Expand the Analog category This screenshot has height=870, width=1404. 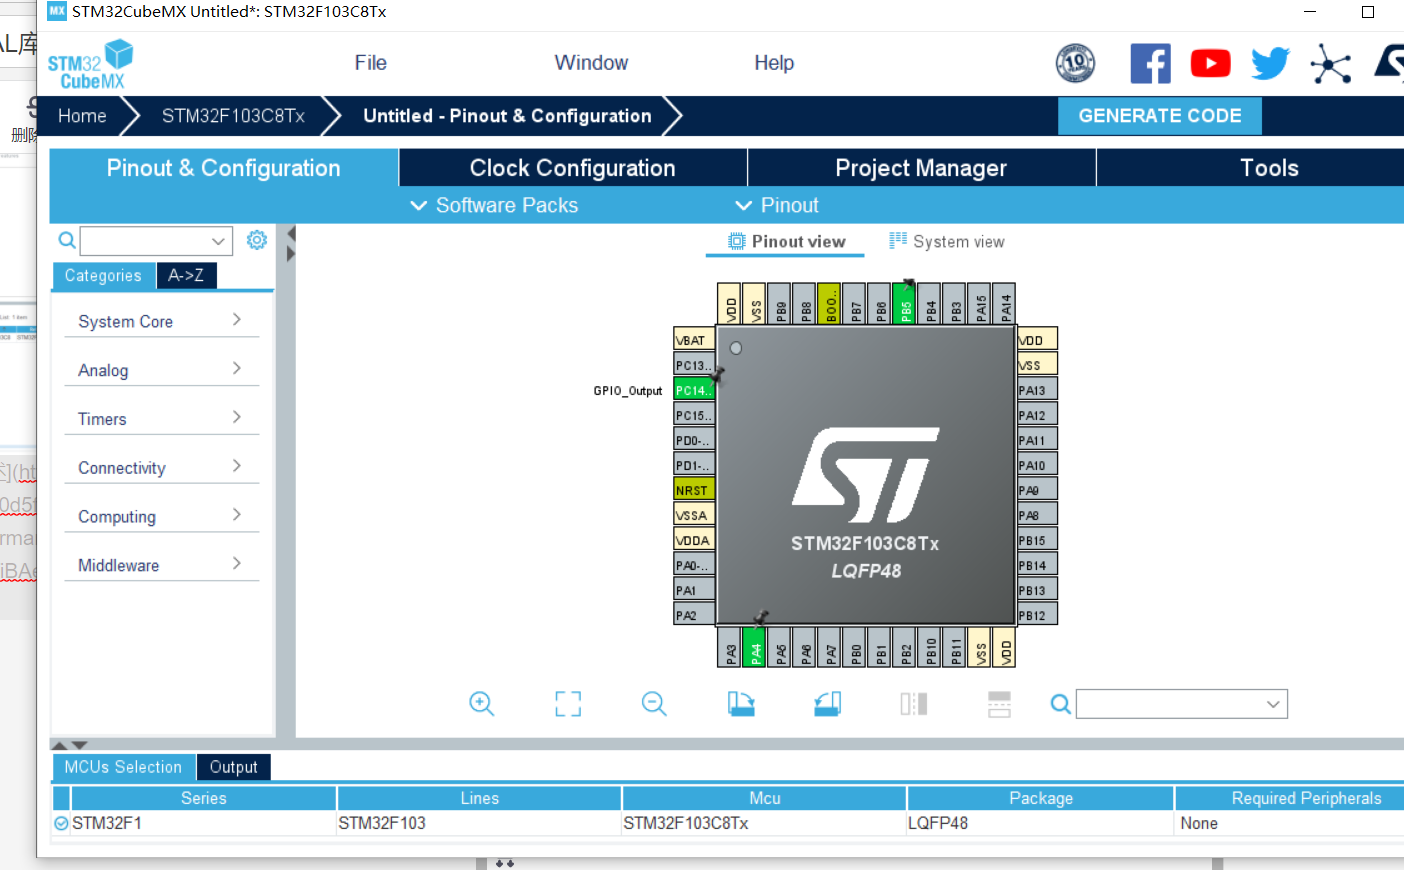[161, 370]
